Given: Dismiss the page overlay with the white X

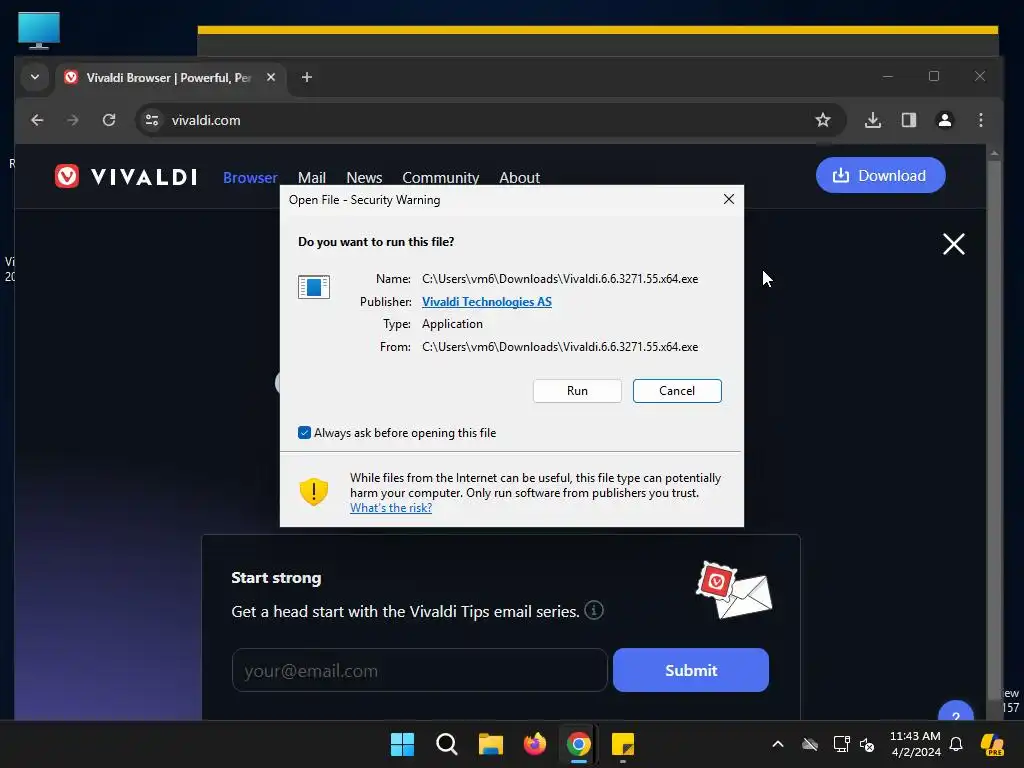Looking at the screenshot, I should coord(953,244).
